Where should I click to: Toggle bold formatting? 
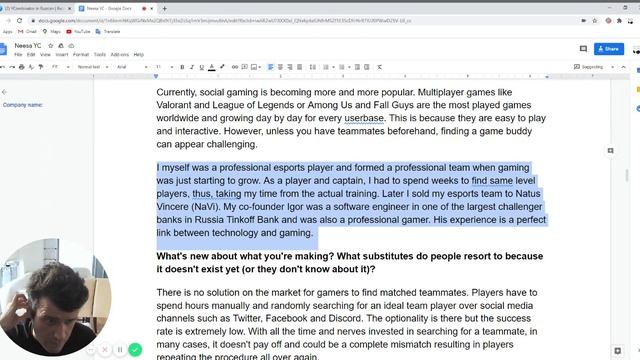(182, 67)
